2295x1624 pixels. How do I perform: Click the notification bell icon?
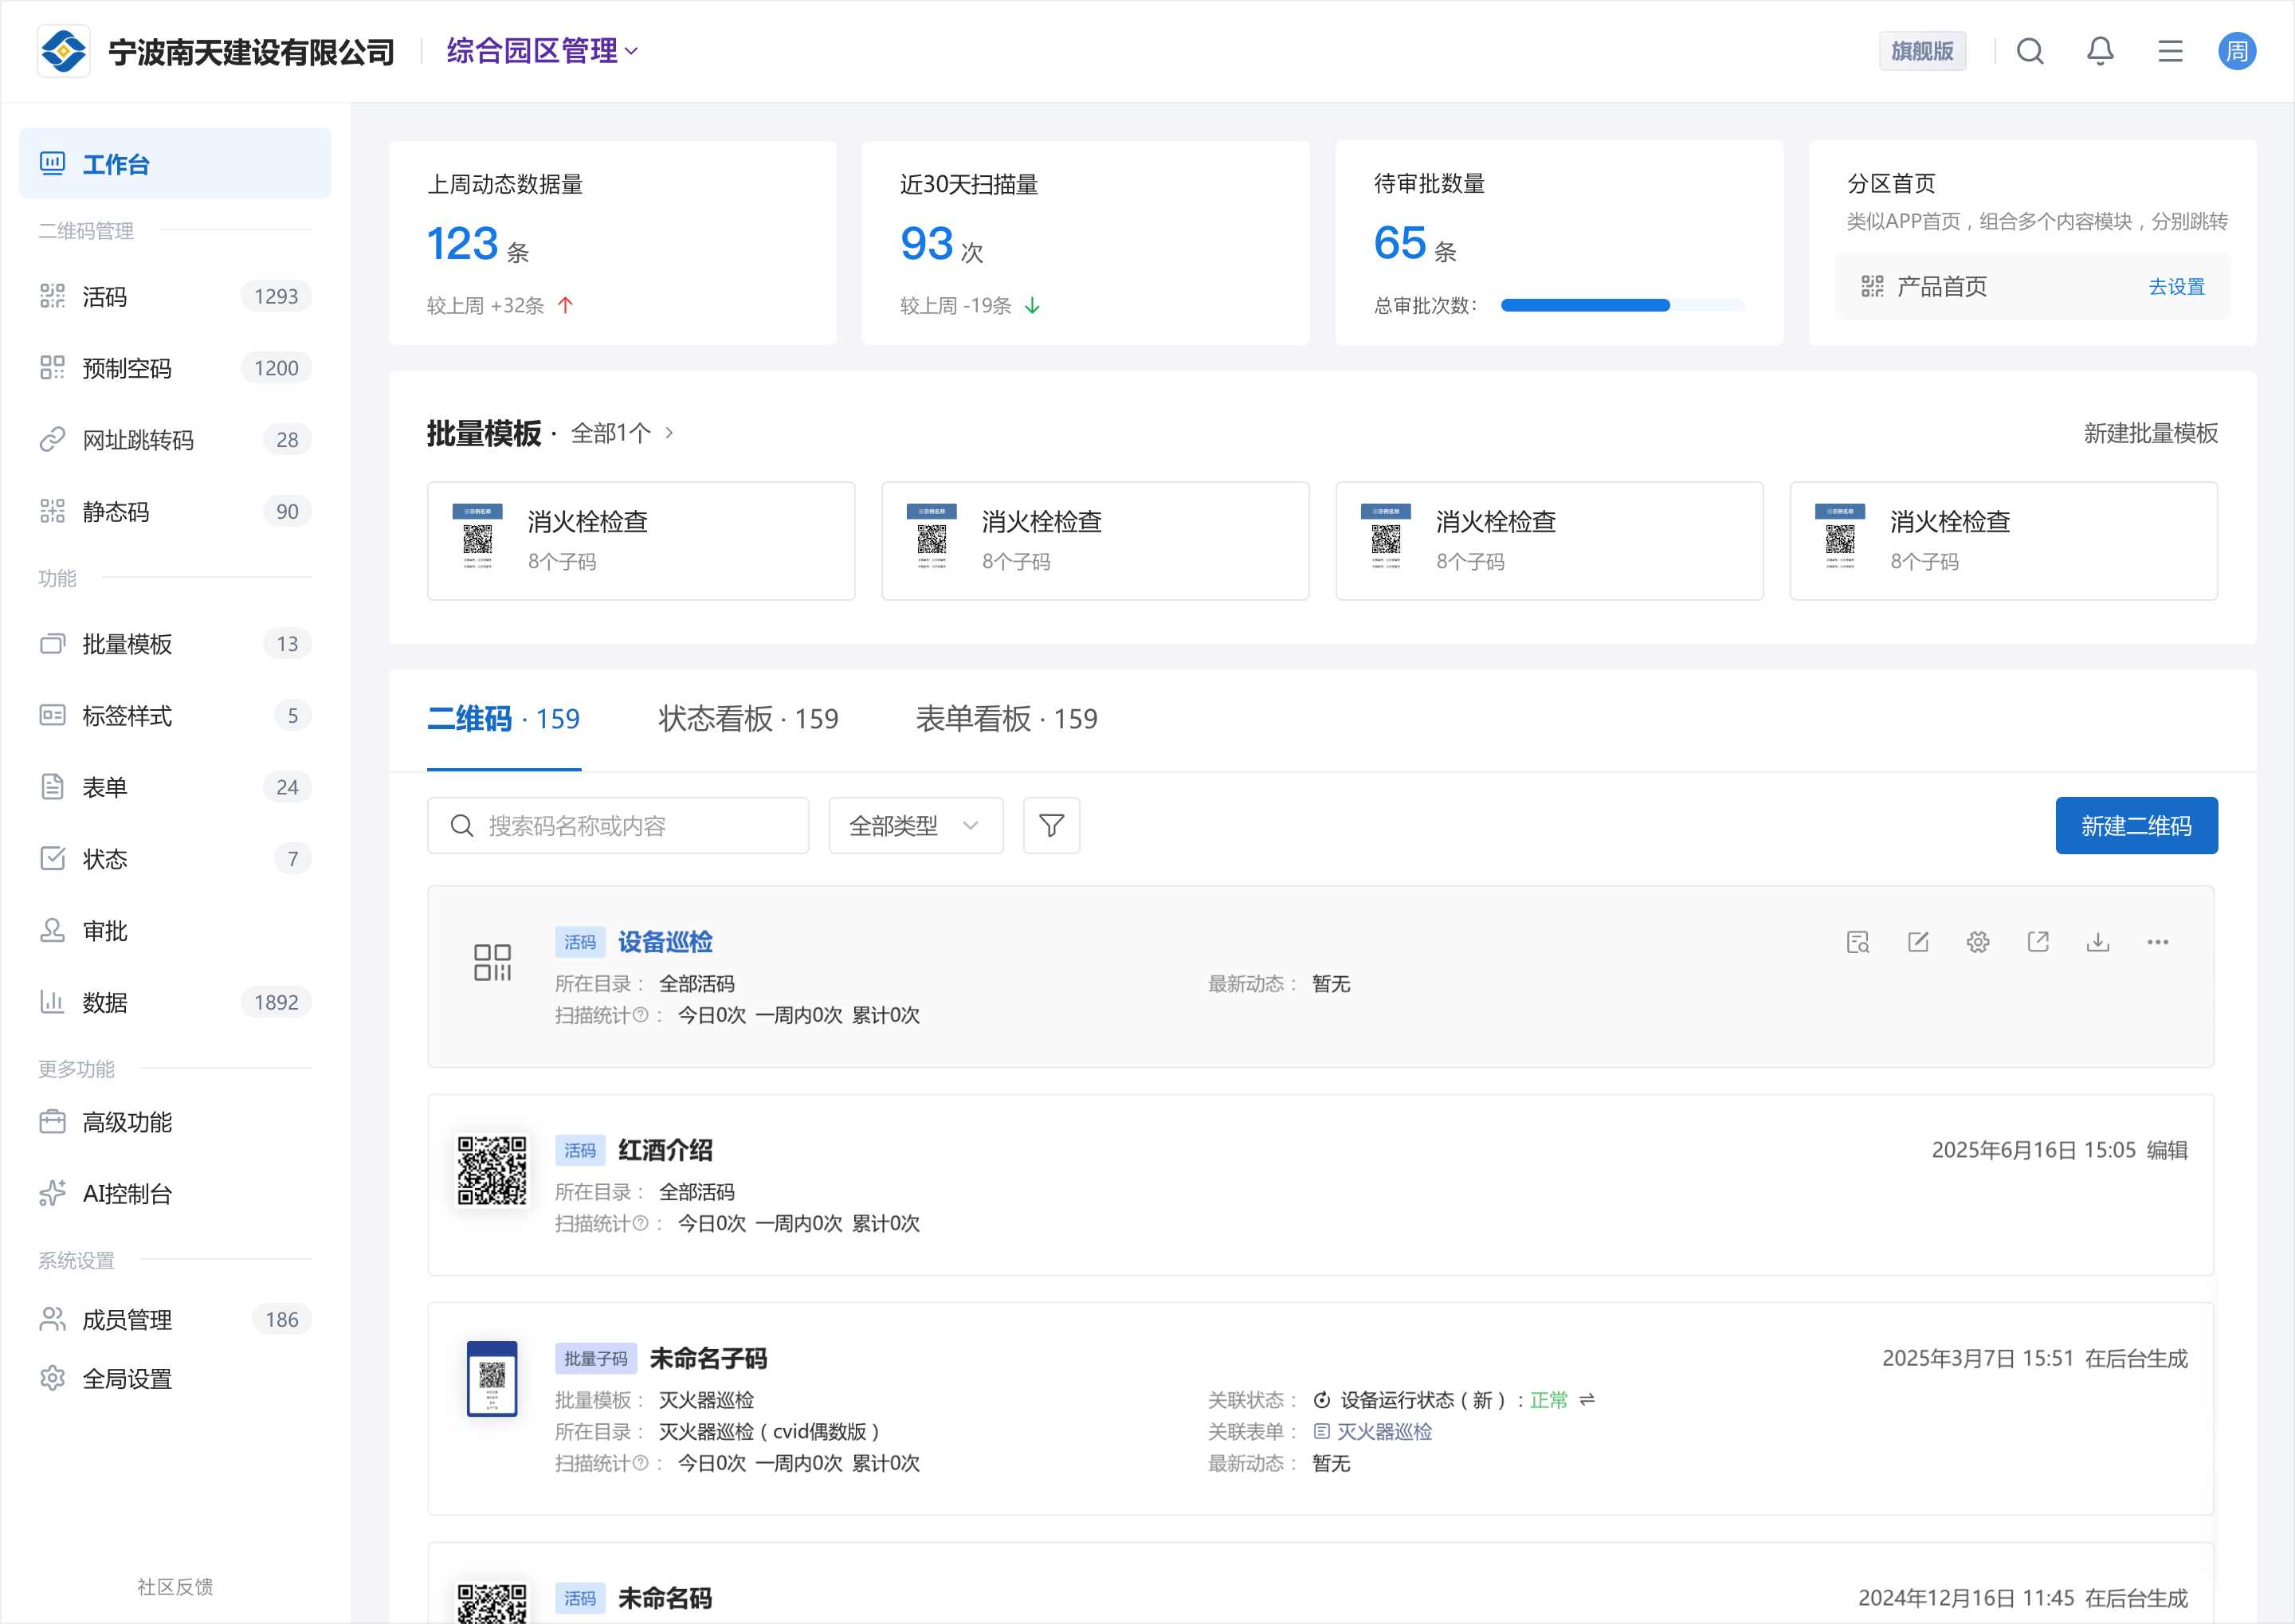tap(2099, 51)
